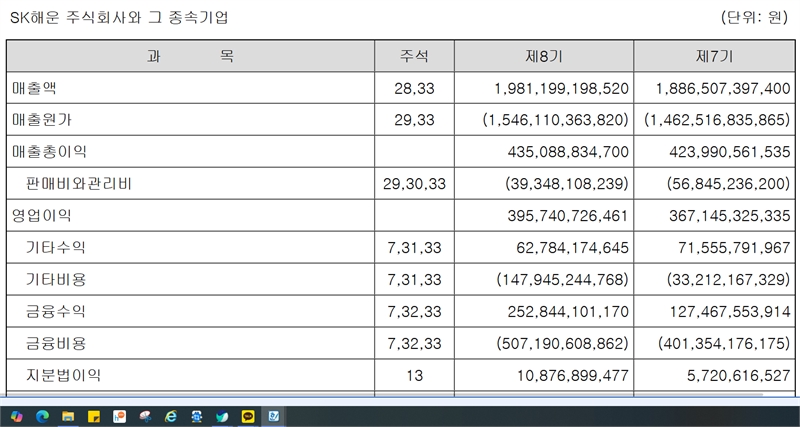Image resolution: width=800 pixels, height=427 pixels.
Task: Select the 지분법이익 row label
Action: 63,375
